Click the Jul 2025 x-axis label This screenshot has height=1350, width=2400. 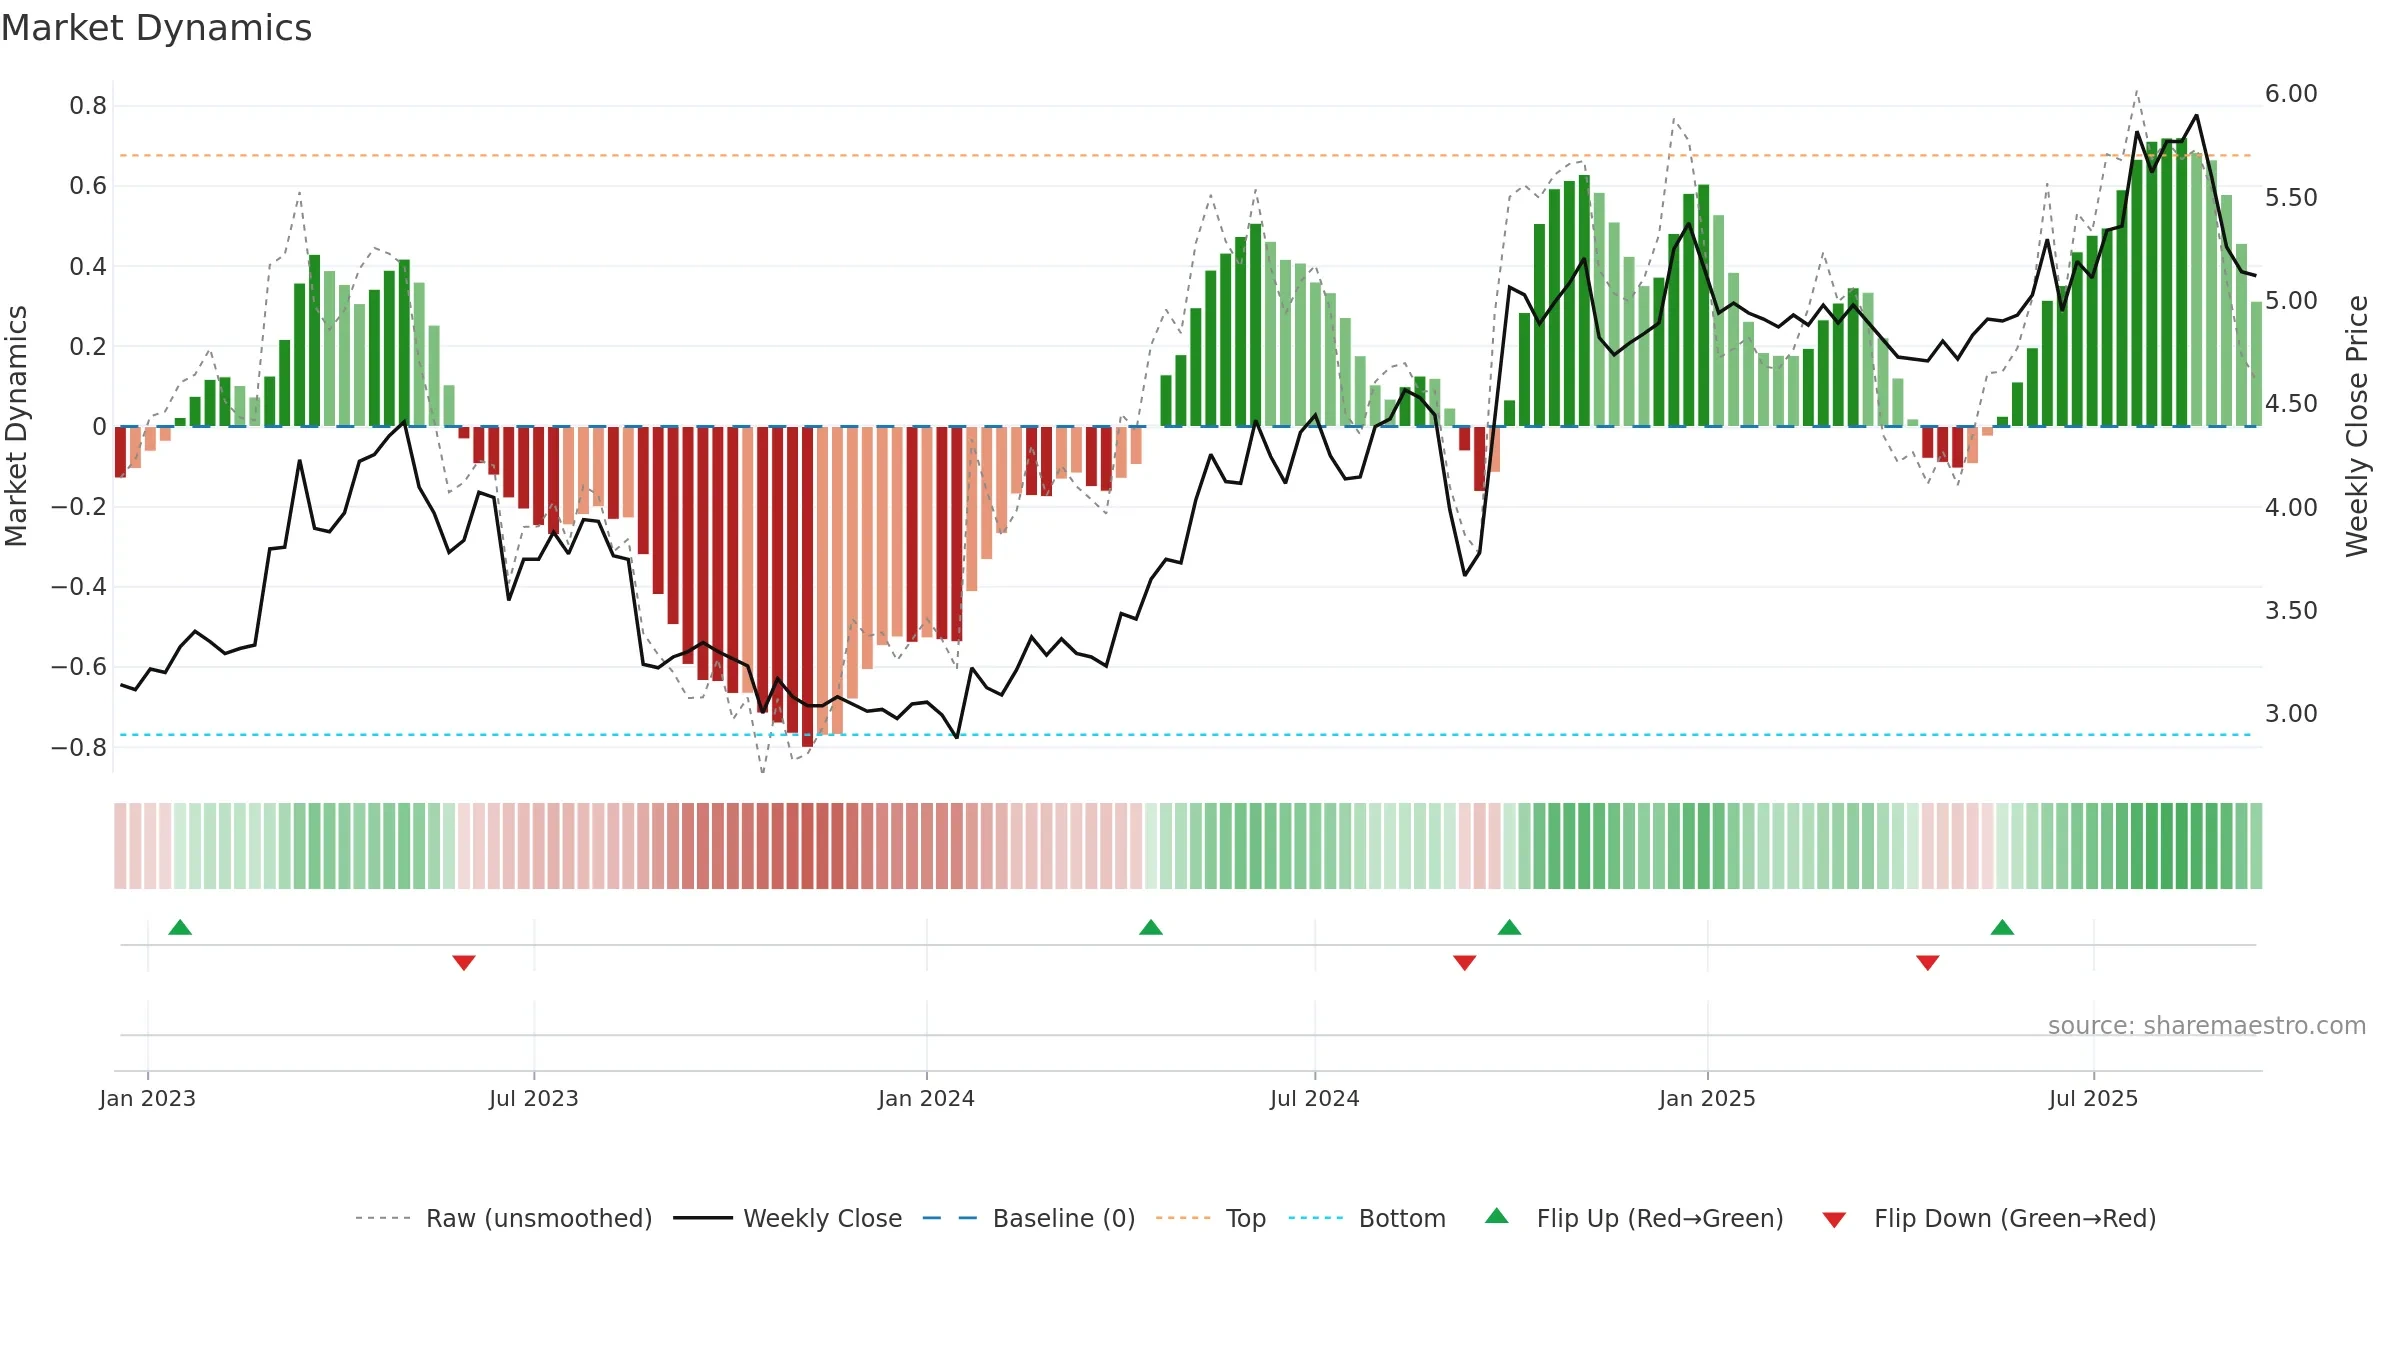2094,1098
